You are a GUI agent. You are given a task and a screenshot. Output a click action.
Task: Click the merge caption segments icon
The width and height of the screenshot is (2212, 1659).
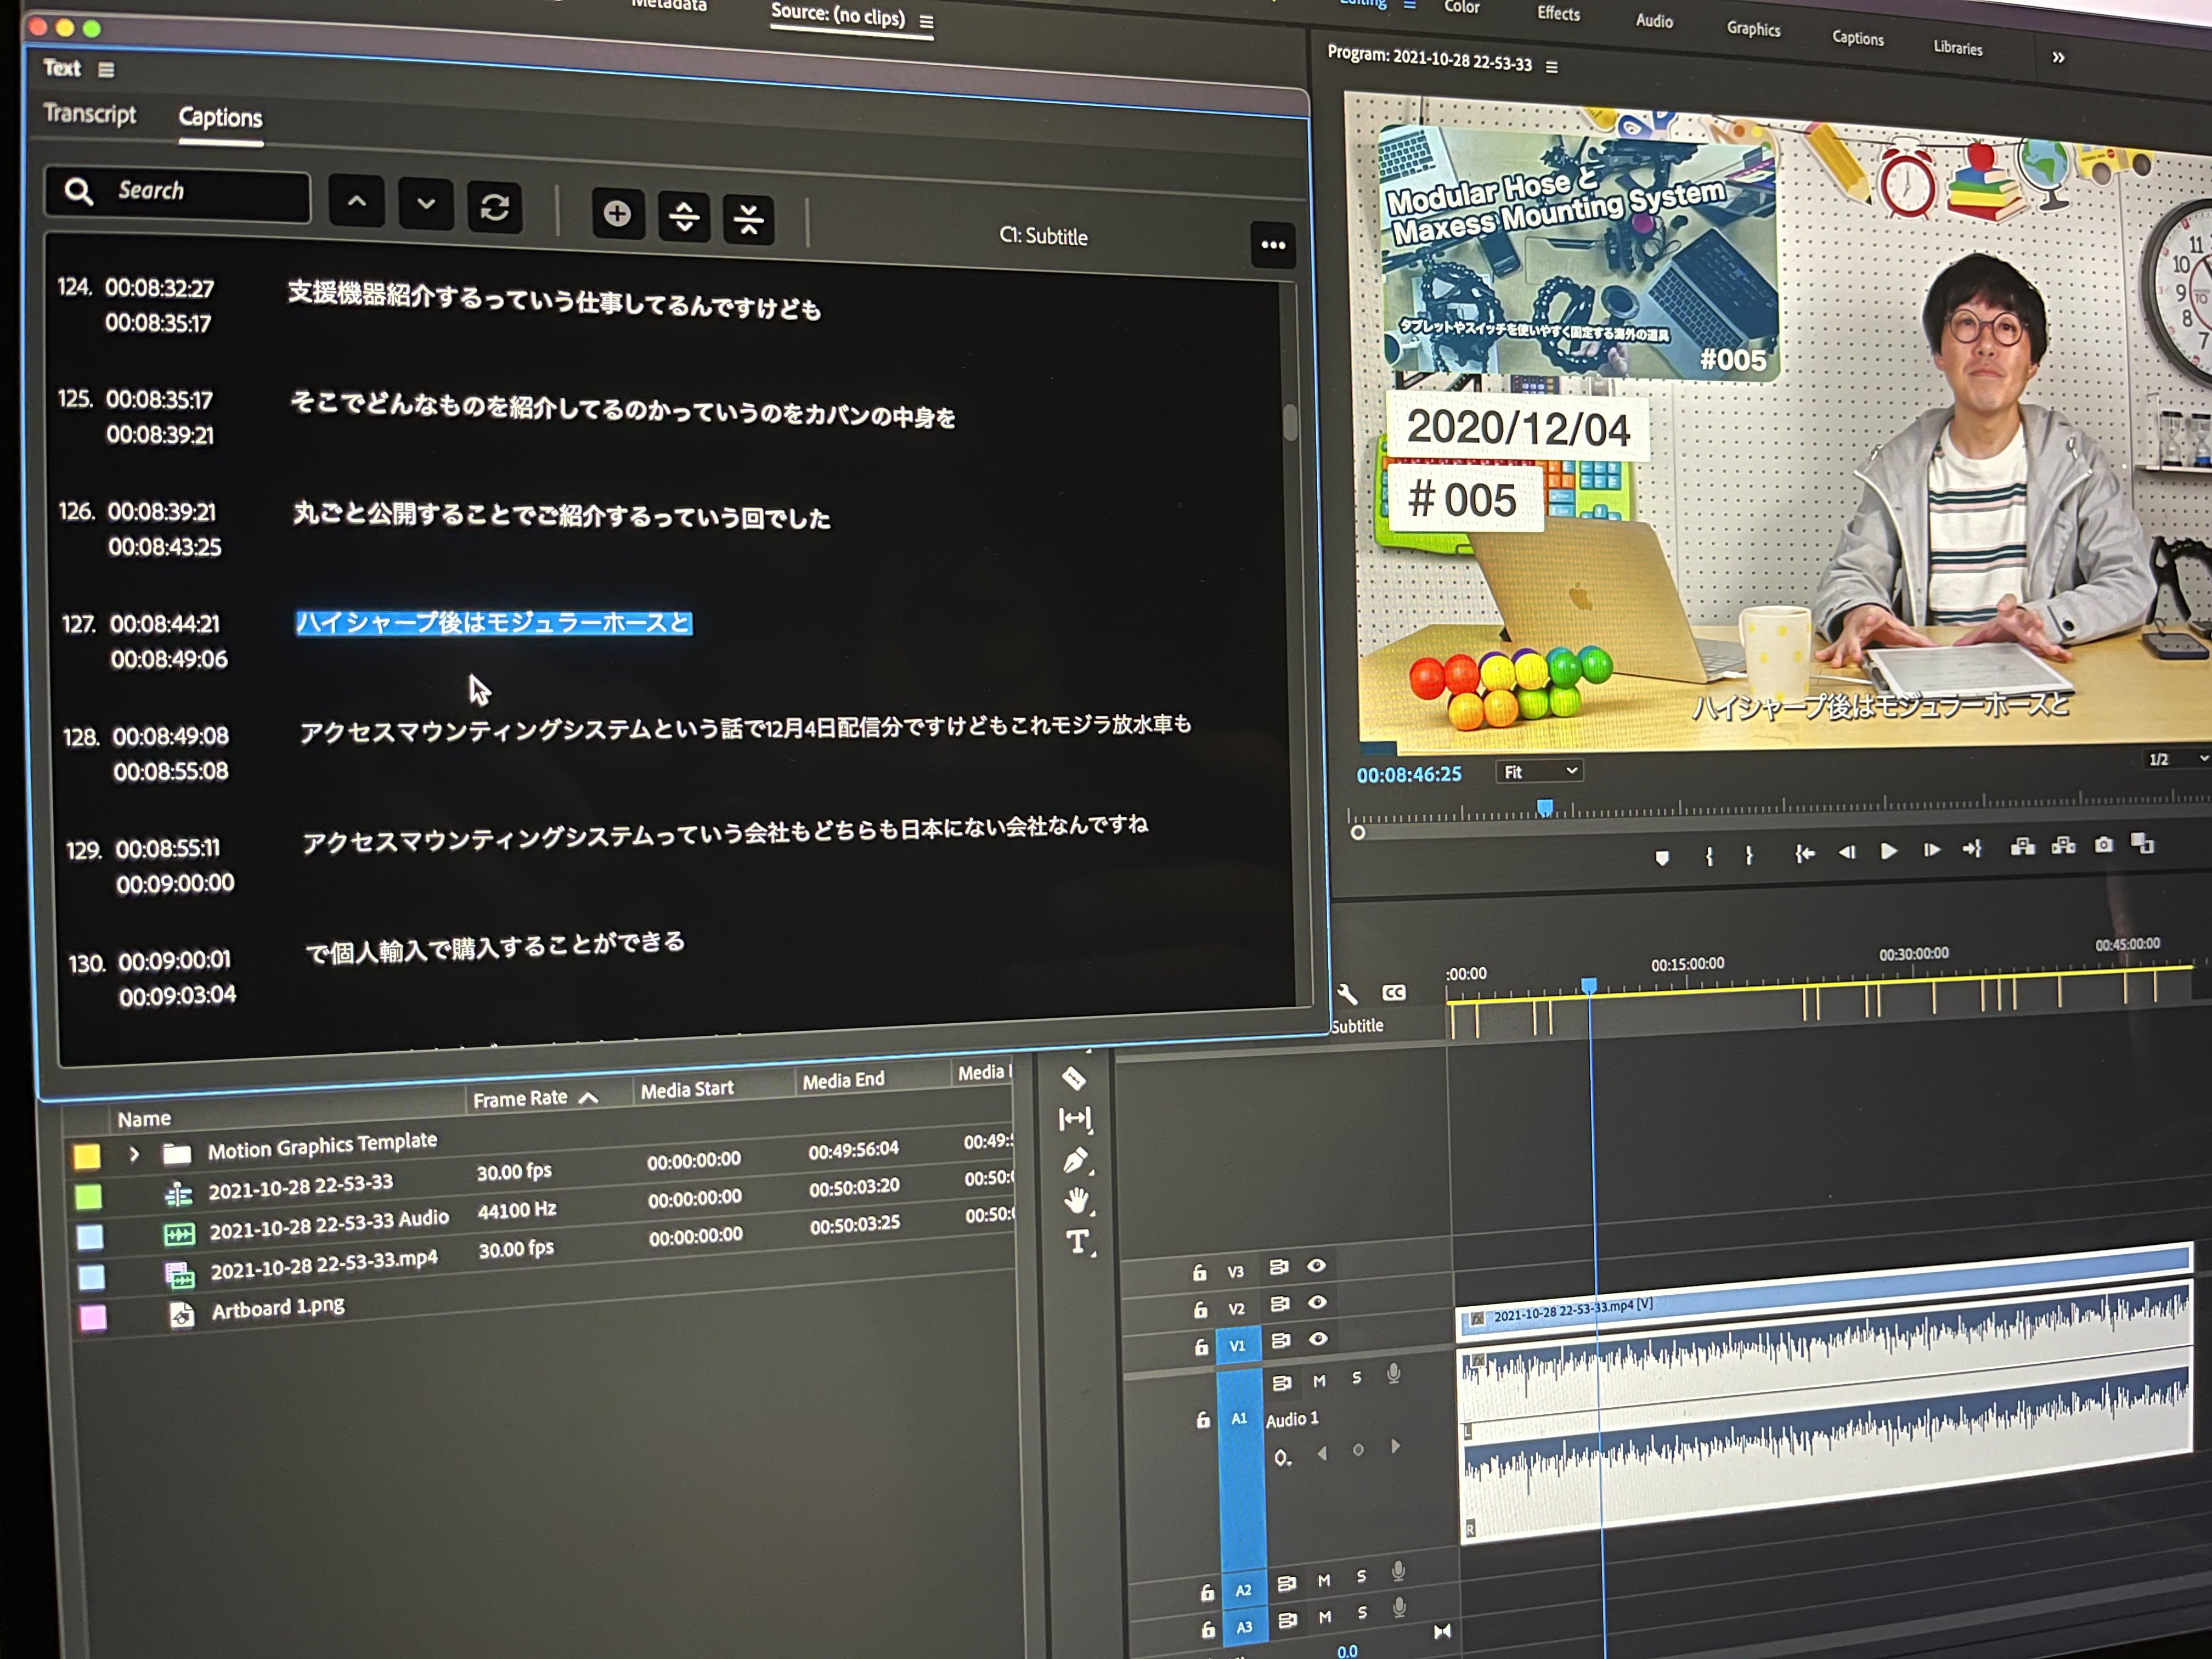click(x=749, y=219)
